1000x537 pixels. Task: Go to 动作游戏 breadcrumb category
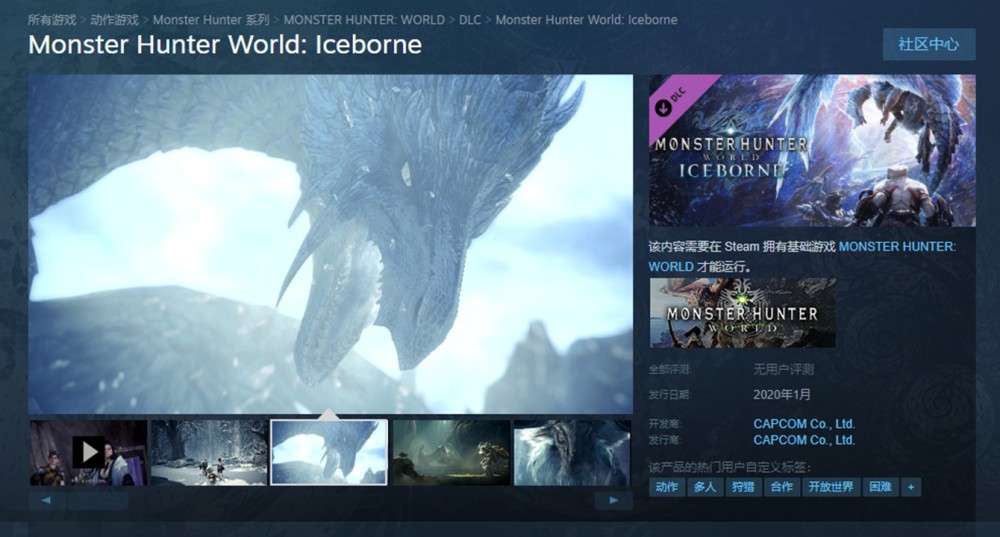pyautogui.click(x=114, y=20)
